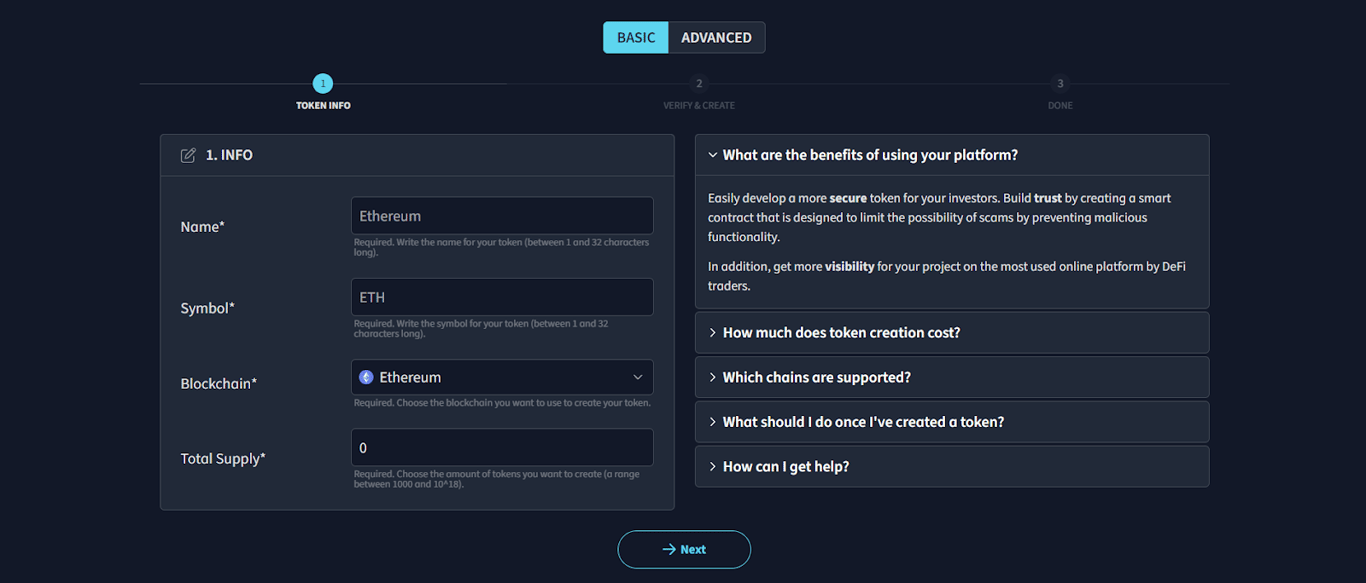1366x583 pixels.
Task: Click the TOKEN INFO step label
Action: click(x=323, y=105)
